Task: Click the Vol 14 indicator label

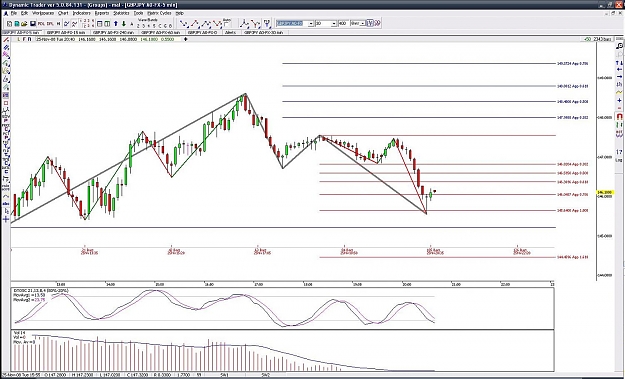Action: pyautogui.click(x=18, y=332)
